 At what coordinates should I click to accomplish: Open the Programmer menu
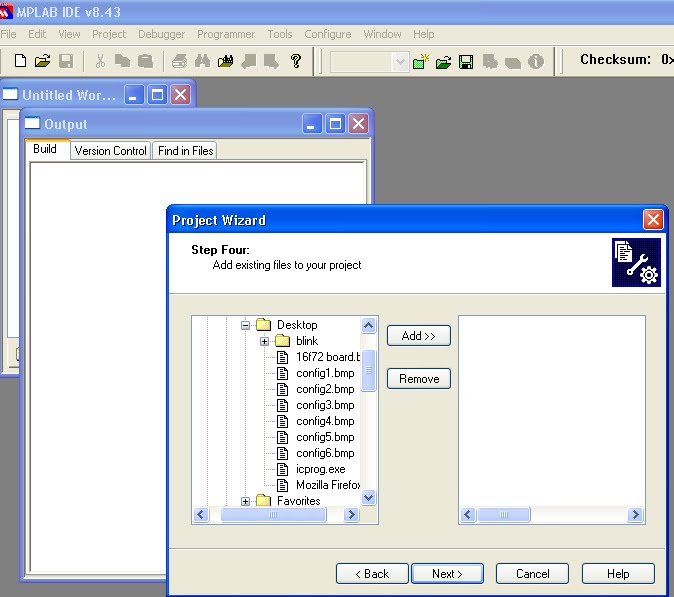[226, 34]
